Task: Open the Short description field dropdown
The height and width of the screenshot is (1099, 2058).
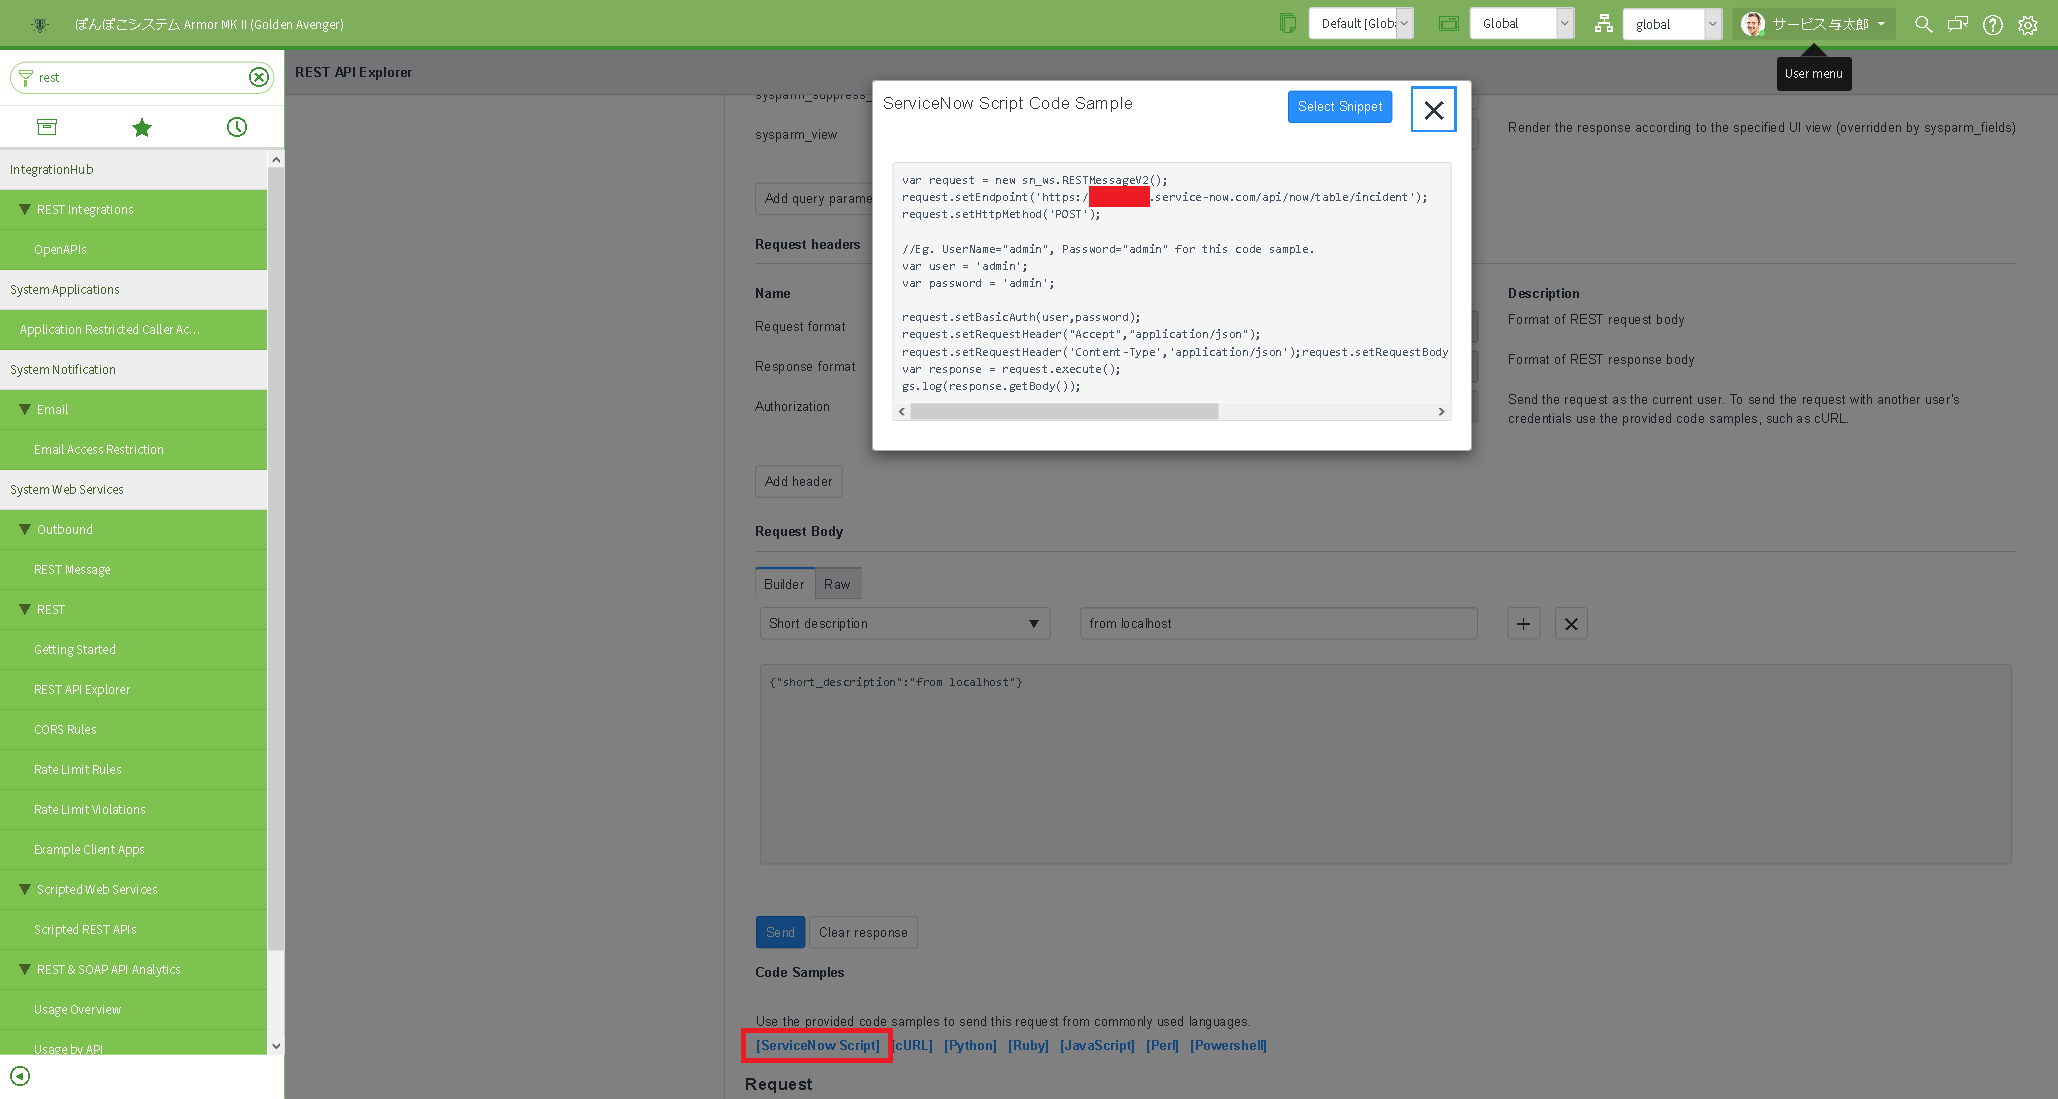Action: 904,623
